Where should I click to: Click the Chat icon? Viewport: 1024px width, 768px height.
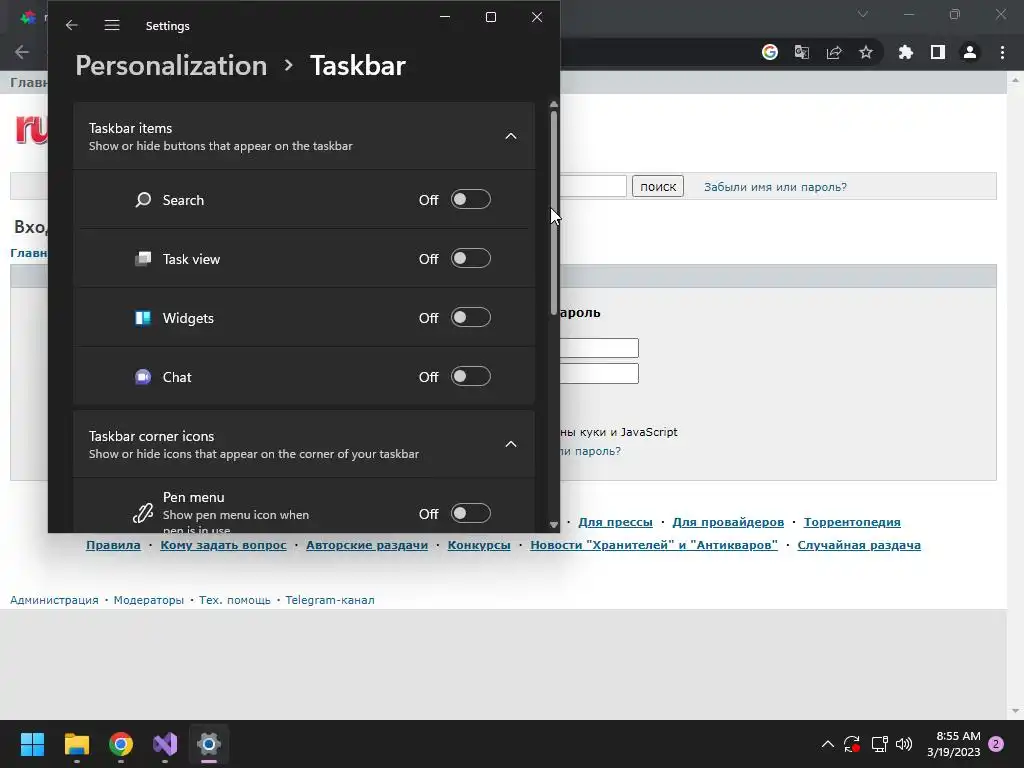143,377
